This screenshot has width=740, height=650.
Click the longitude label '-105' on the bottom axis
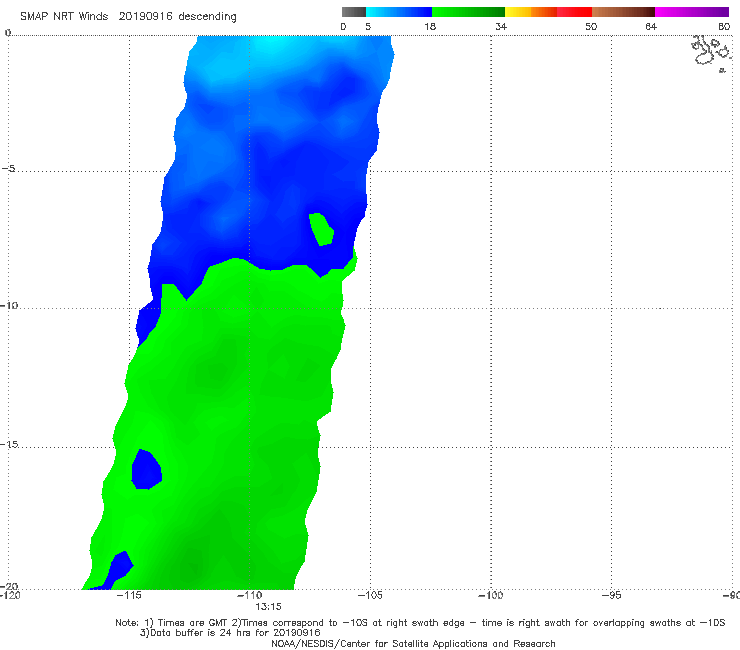(x=370, y=595)
